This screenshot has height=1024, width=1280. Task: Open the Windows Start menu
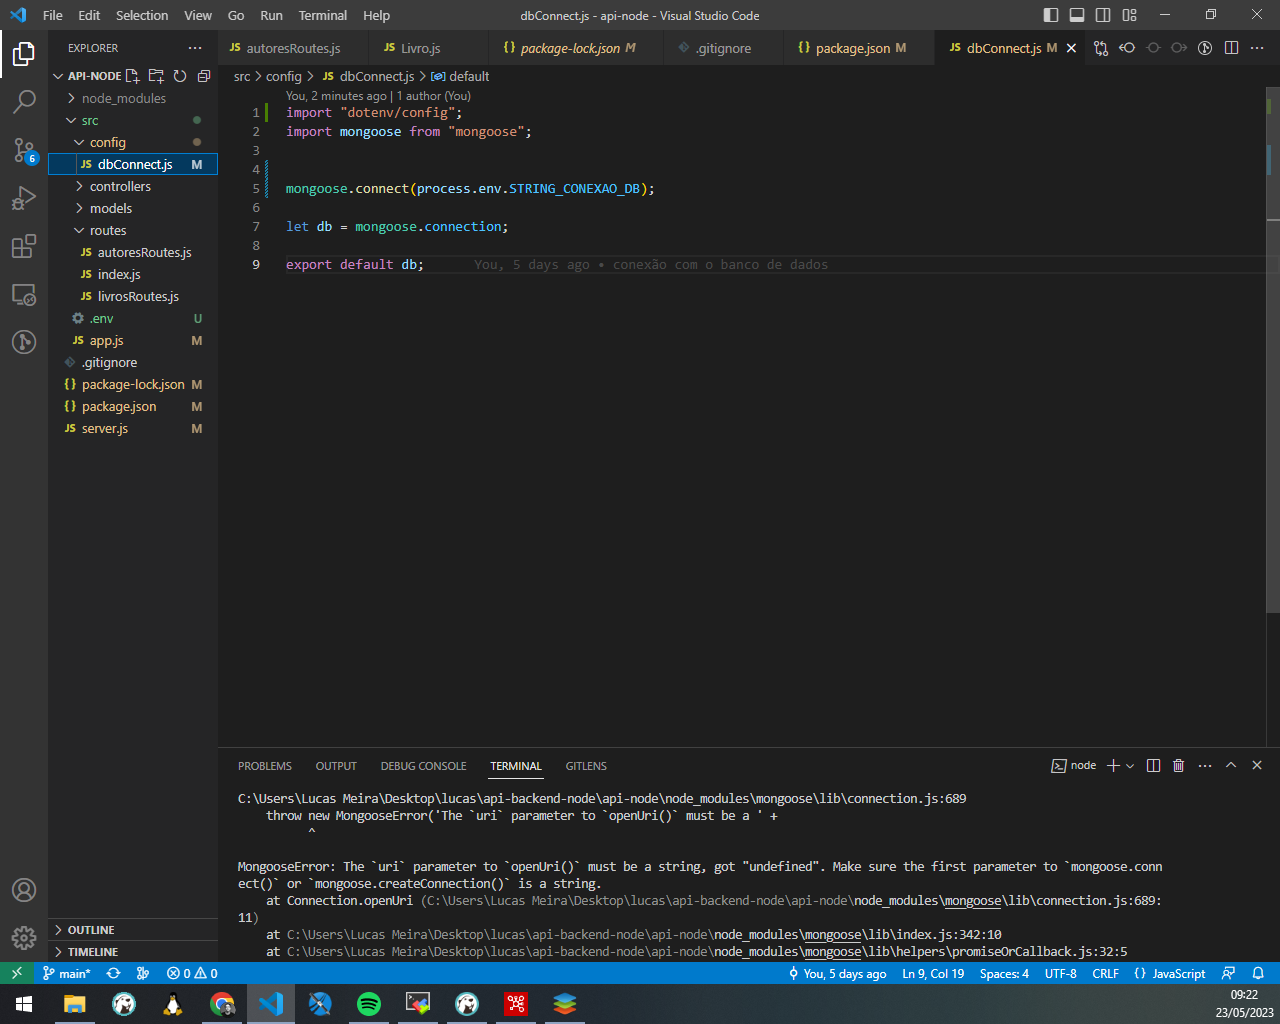tap(24, 1004)
